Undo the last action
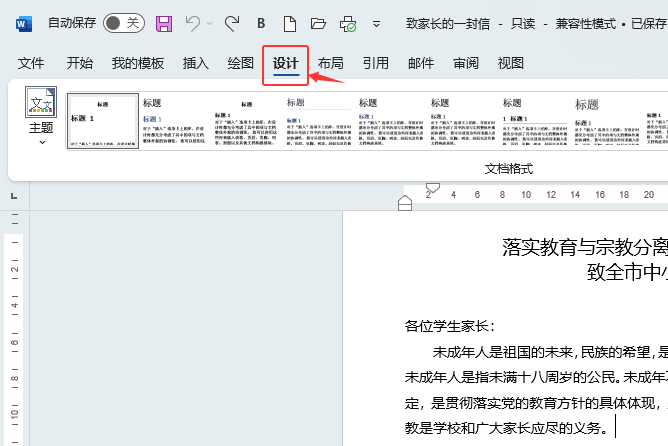The height and width of the screenshot is (446, 668). pos(193,23)
